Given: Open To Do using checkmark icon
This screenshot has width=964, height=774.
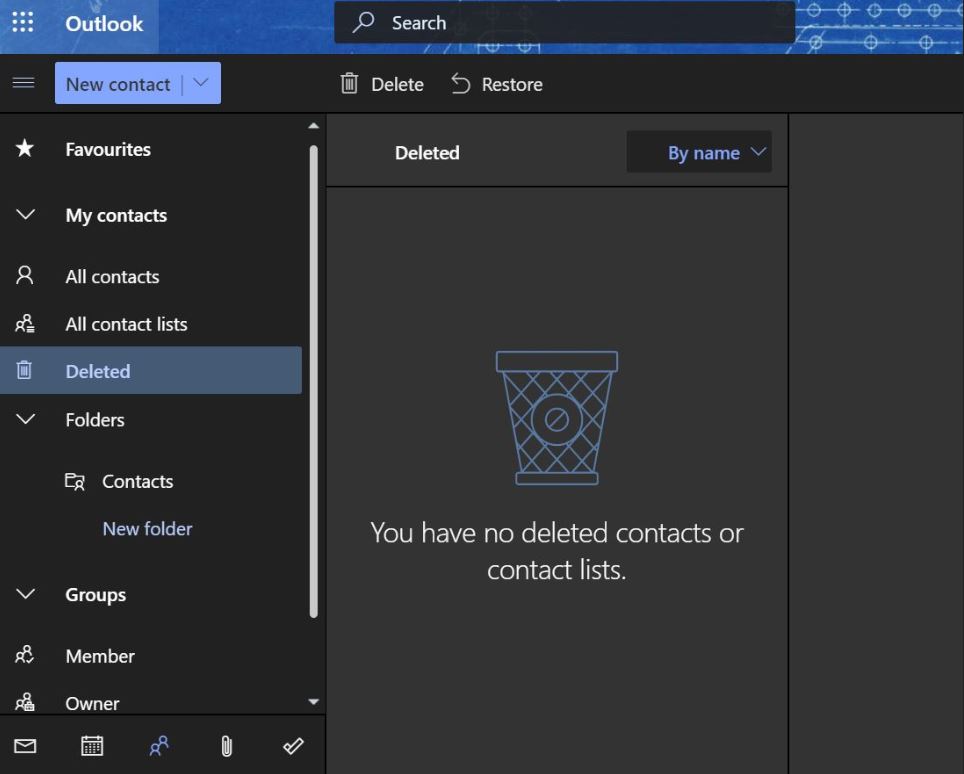Looking at the screenshot, I should (x=293, y=746).
